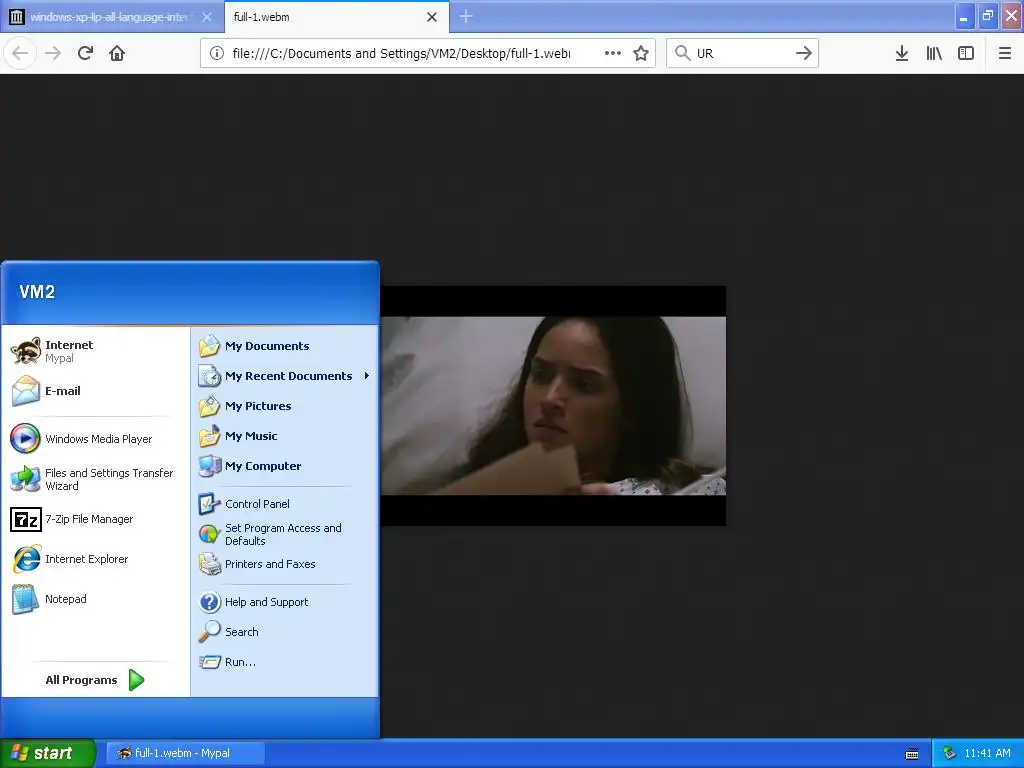This screenshot has height=768, width=1024.
Task: Open Set Program Access and Defaults
Action: point(284,534)
